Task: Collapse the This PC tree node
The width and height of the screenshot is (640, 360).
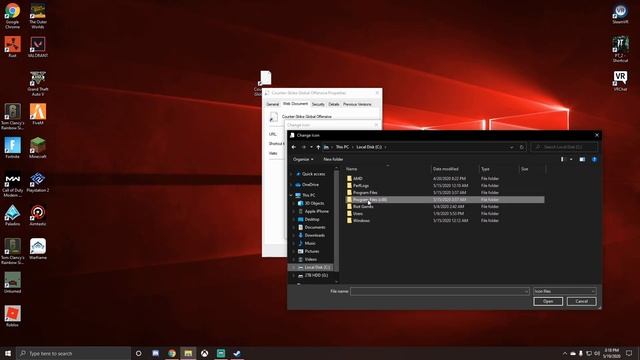Action: [x=291, y=195]
